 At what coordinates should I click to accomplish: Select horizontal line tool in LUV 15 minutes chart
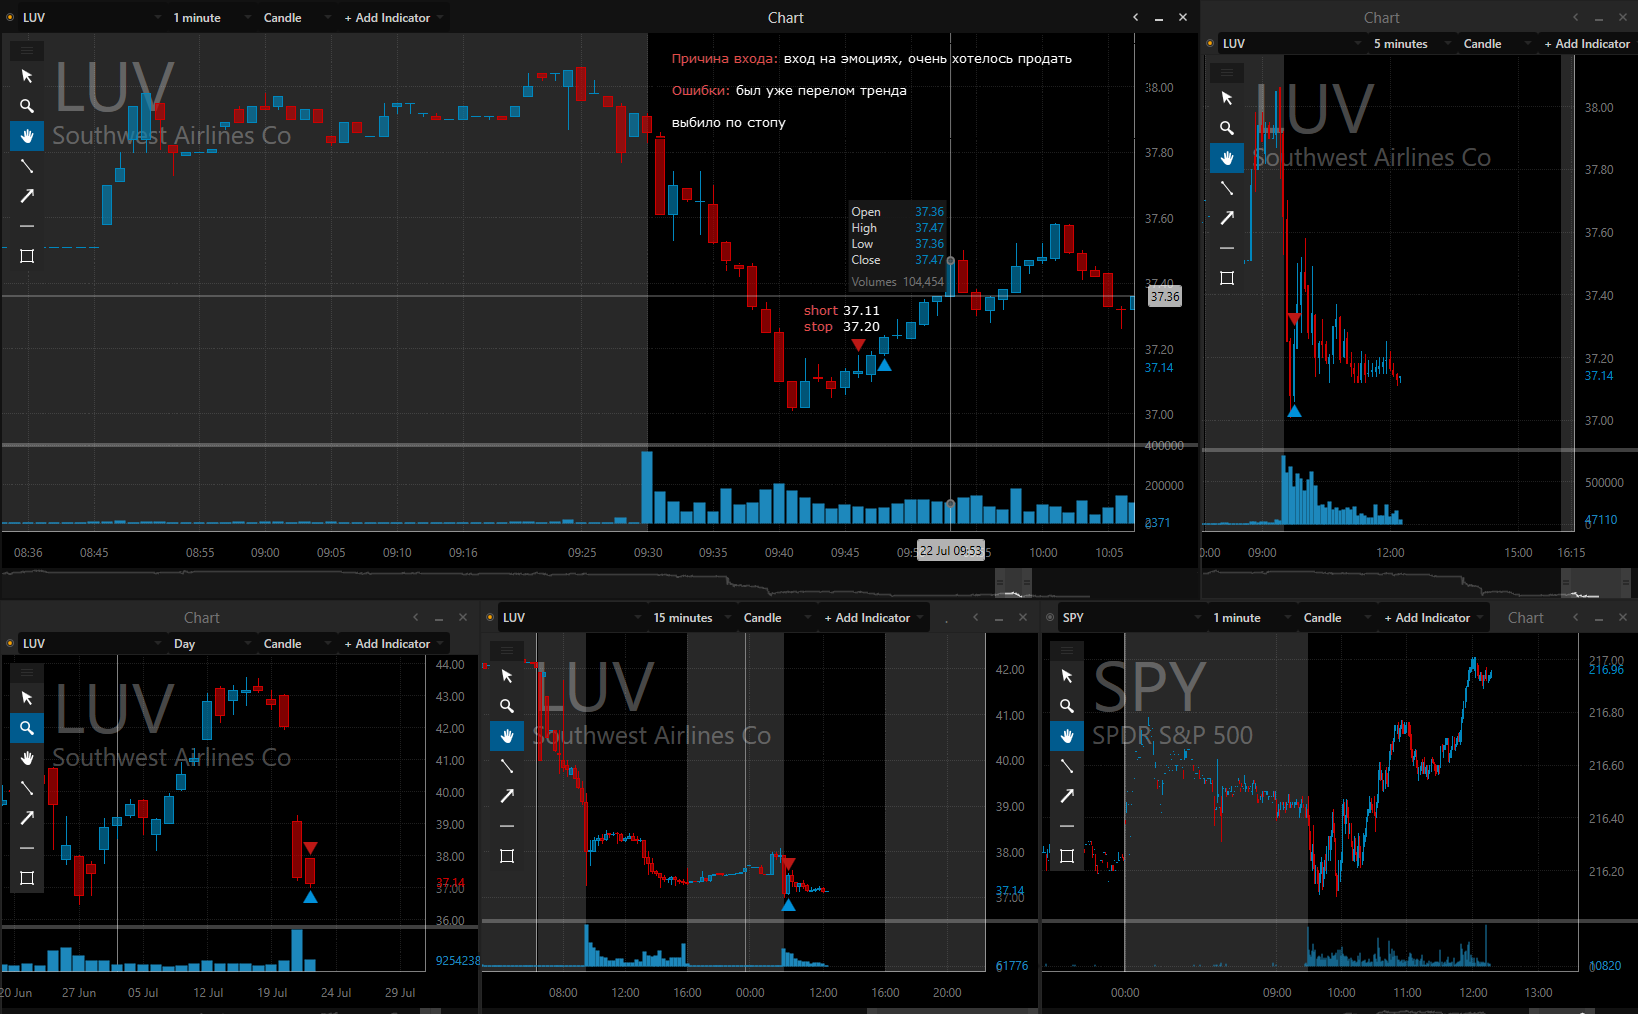507,826
